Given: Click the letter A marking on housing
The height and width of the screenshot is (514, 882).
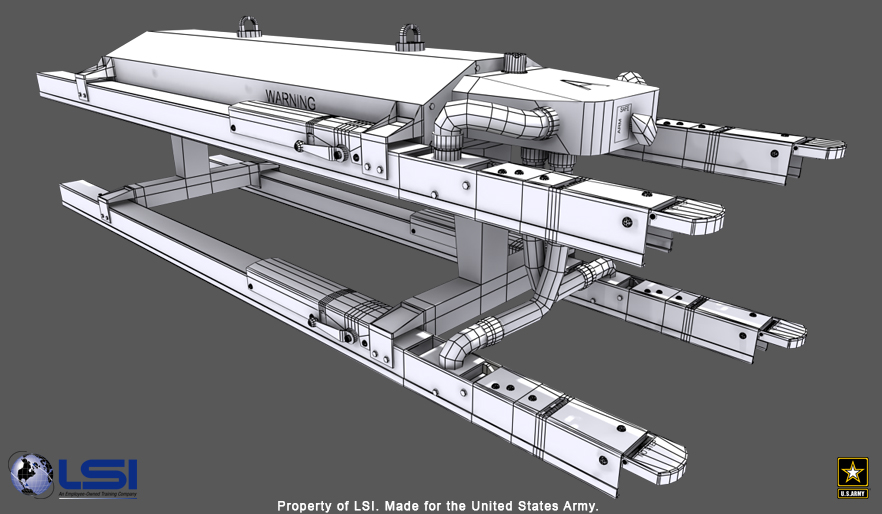Looking at the screenshot, I should click(570, 86).
